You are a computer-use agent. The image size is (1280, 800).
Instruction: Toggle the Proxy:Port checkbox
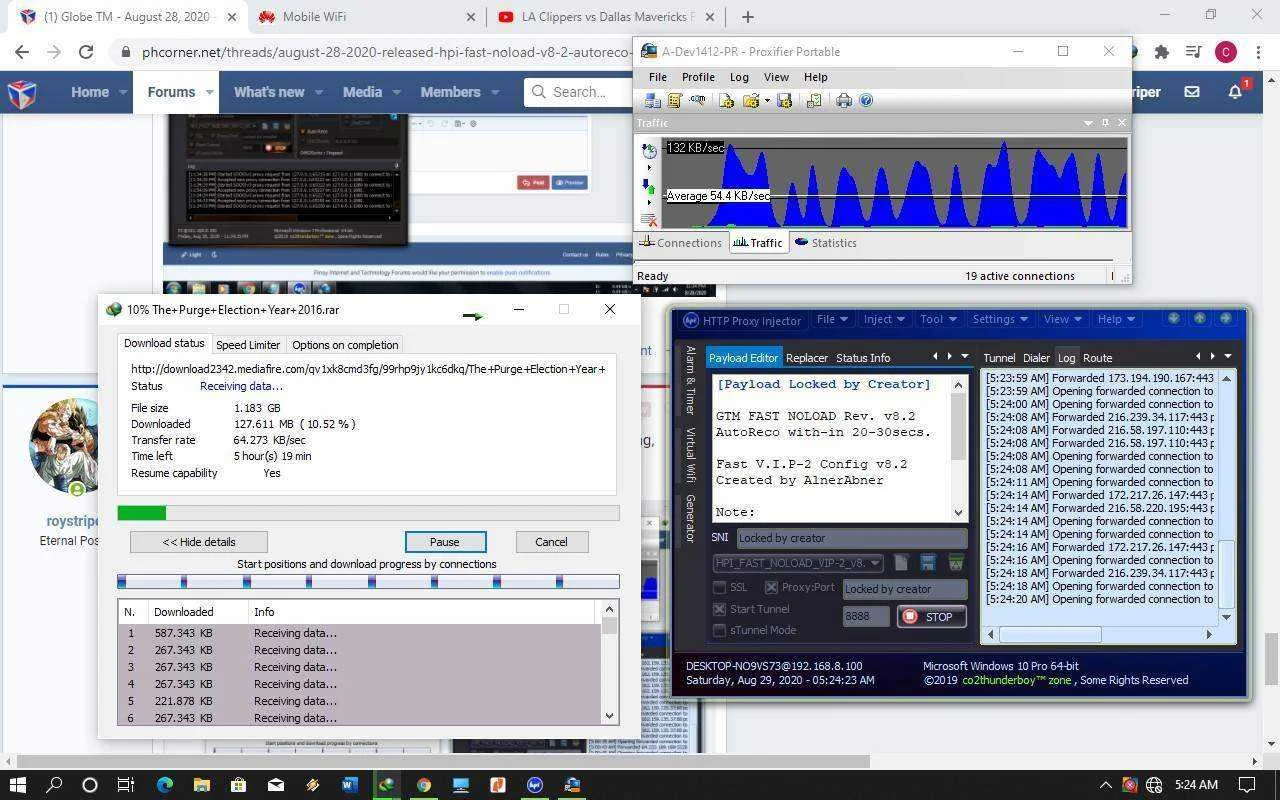(771, 587)
